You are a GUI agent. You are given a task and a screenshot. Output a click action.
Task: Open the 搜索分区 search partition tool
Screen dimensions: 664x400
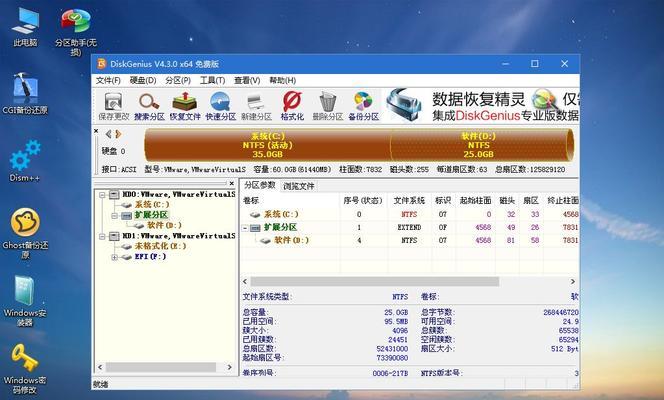tap(149, 106)
